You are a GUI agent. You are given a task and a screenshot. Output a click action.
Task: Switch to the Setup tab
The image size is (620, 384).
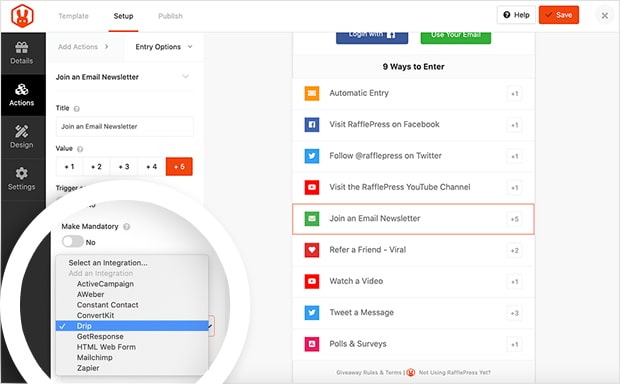point(123,16)
